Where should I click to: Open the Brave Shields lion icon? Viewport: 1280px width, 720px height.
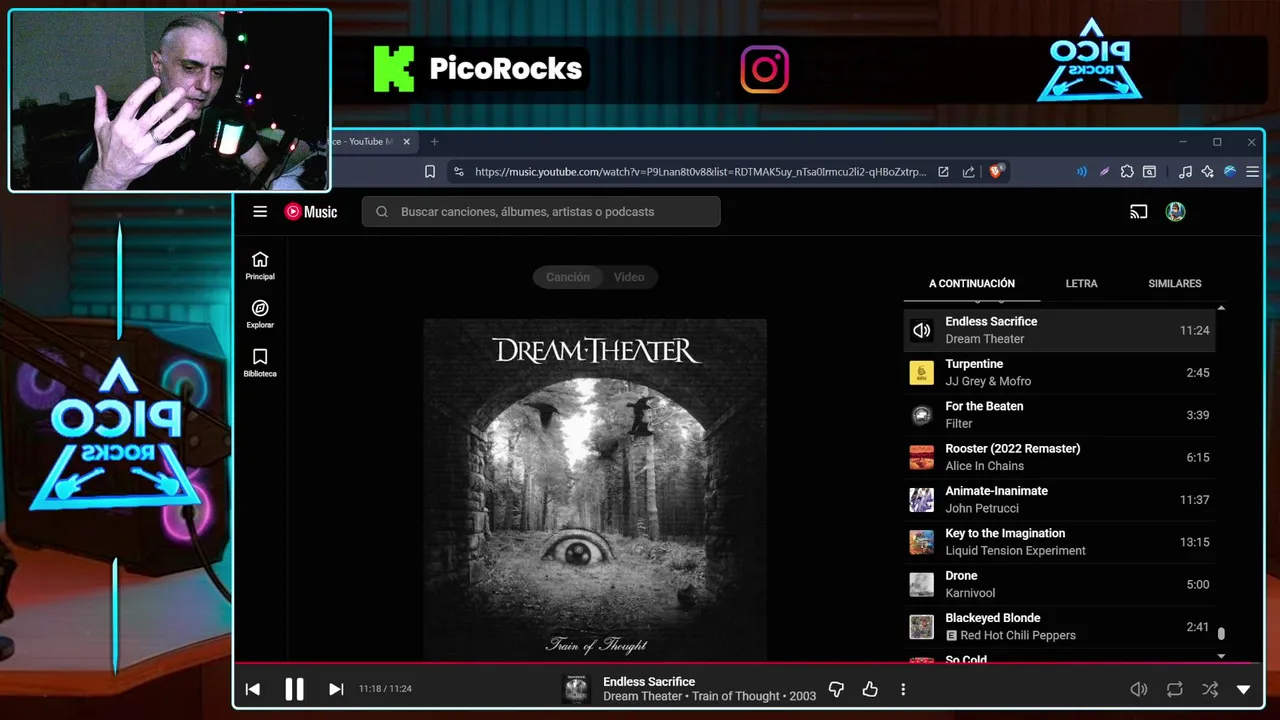(x=996, y=172)
